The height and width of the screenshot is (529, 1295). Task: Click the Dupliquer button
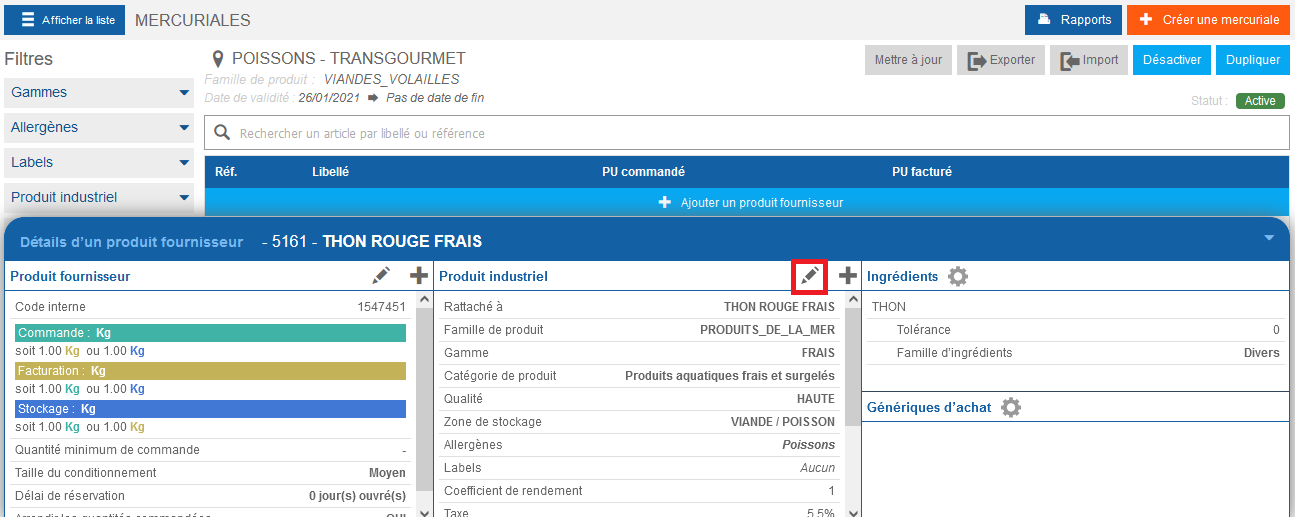click(1253, 60)
